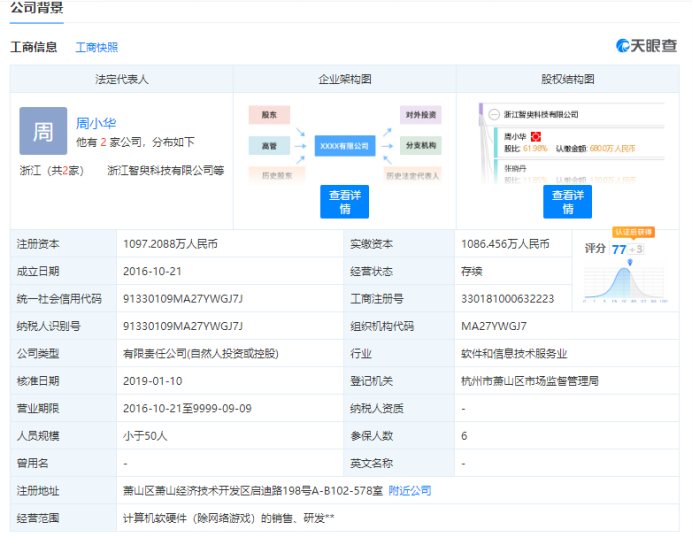Click the 天眼查 logo
693x546 pixels.
(646, 46)
